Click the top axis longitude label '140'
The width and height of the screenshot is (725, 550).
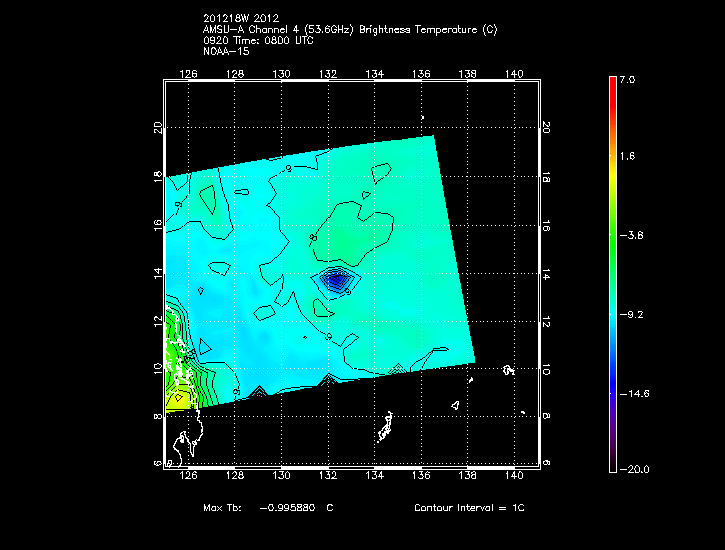pos(514,74)
